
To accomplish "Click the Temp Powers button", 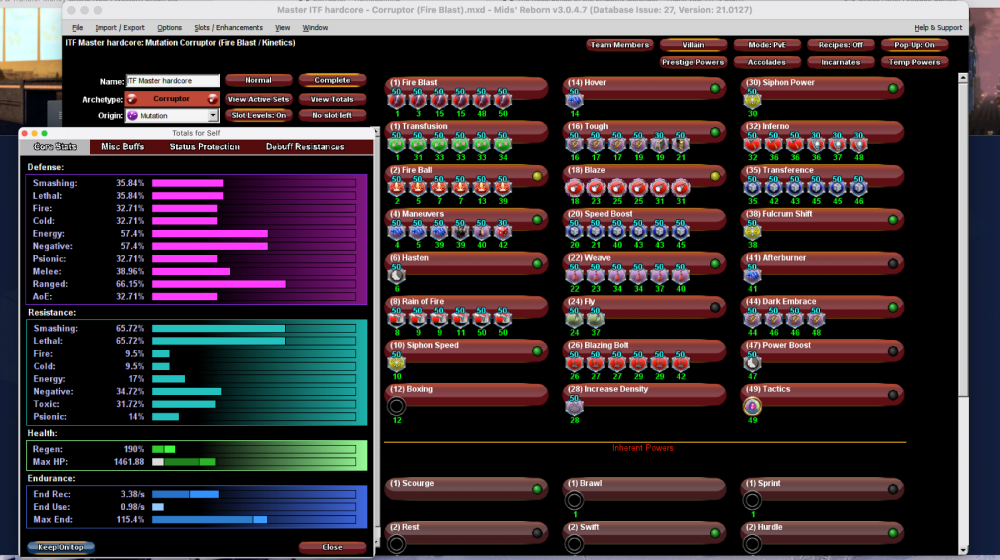I will [915, 62].
